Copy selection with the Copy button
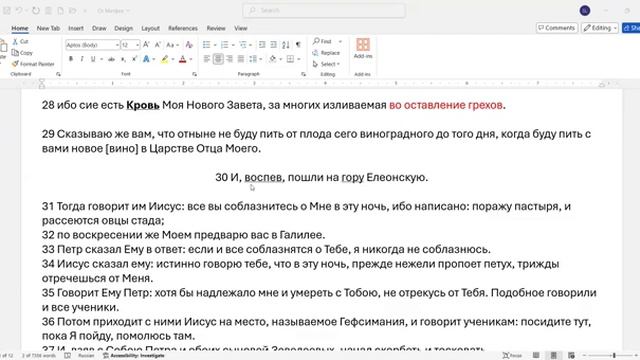Image resolution: width=640 pixels, height=360 pixels. tap(22, 53)
